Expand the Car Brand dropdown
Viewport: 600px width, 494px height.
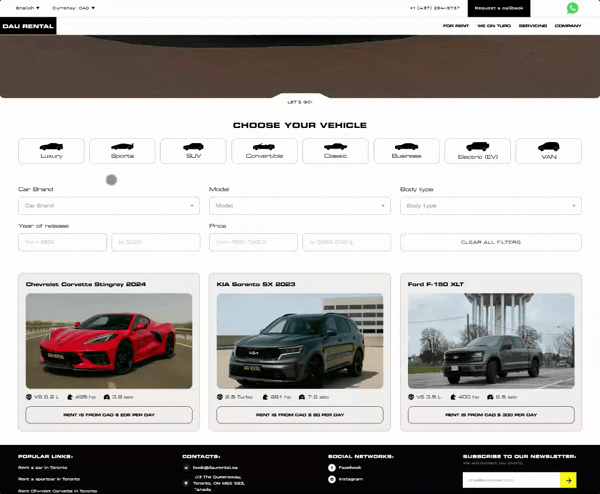tap(109, 205)
